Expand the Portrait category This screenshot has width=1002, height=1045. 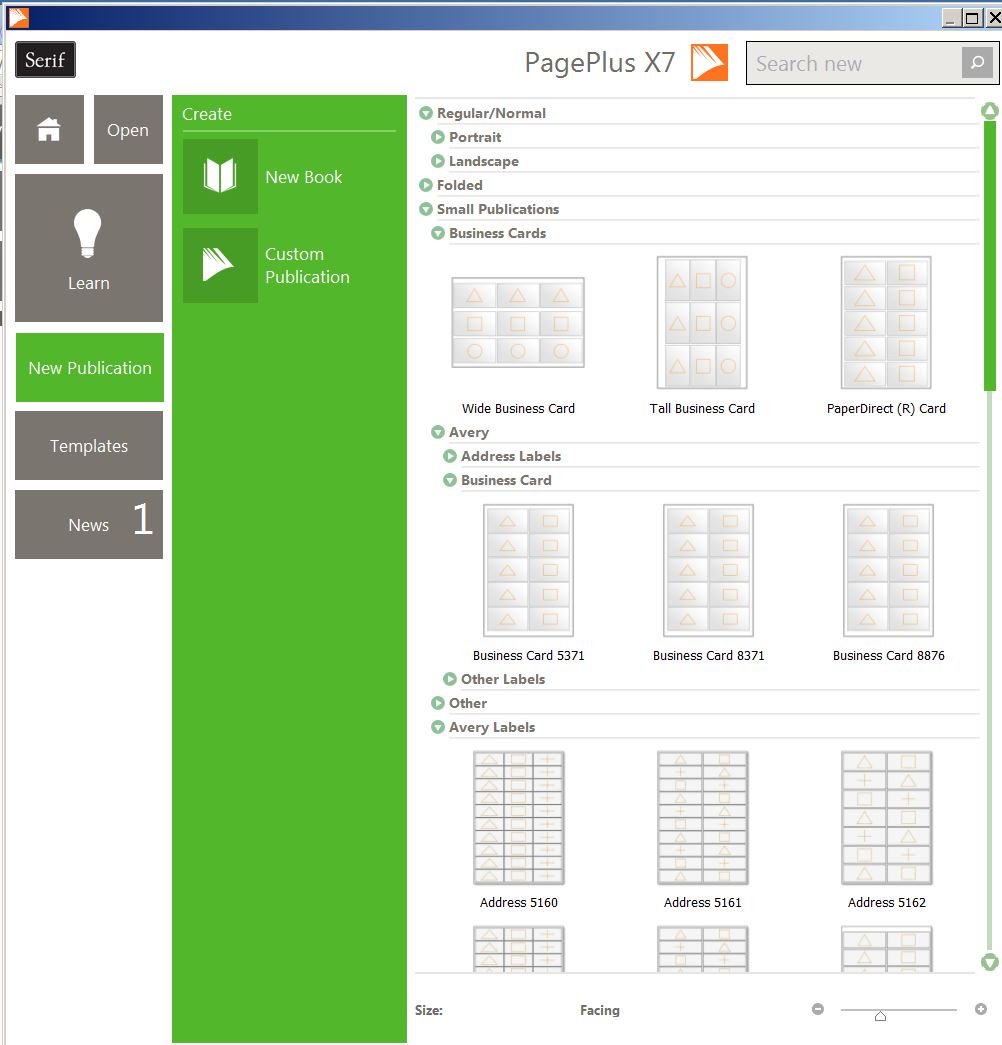pyautogui.click(x=438, y=137)
